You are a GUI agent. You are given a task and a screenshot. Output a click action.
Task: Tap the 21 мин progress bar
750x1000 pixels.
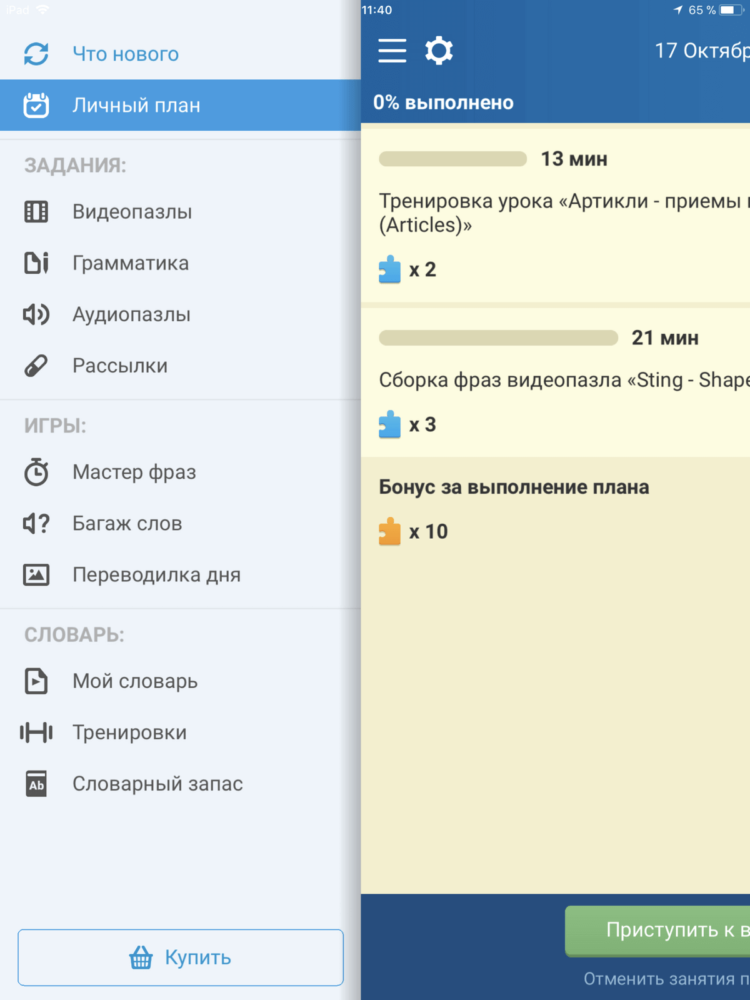tap(498, 338)
